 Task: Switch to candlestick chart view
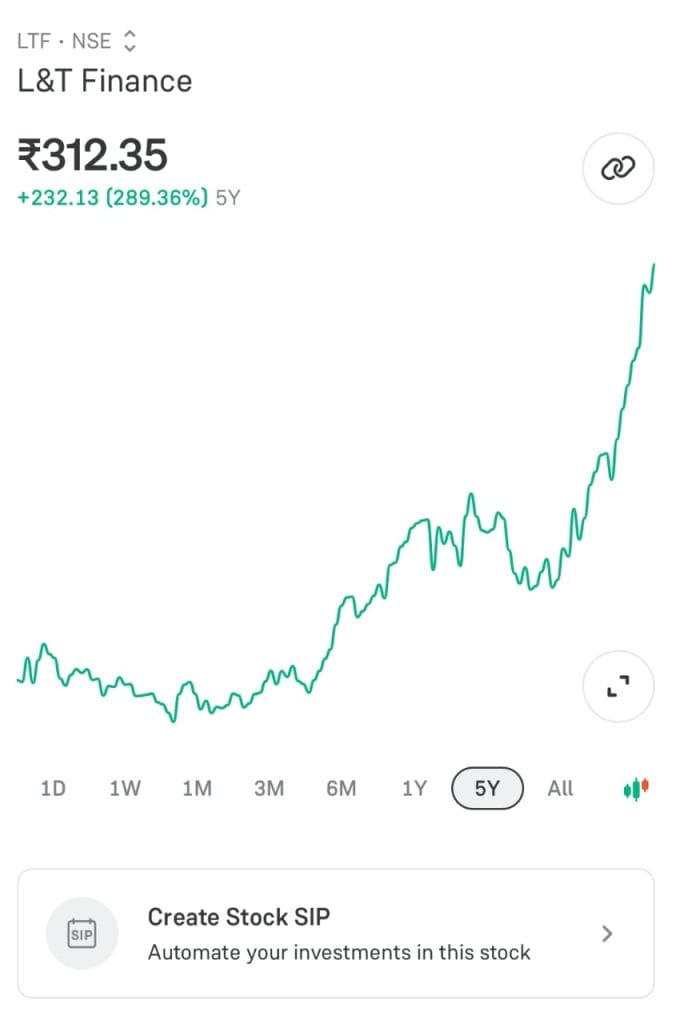(636, 788)
